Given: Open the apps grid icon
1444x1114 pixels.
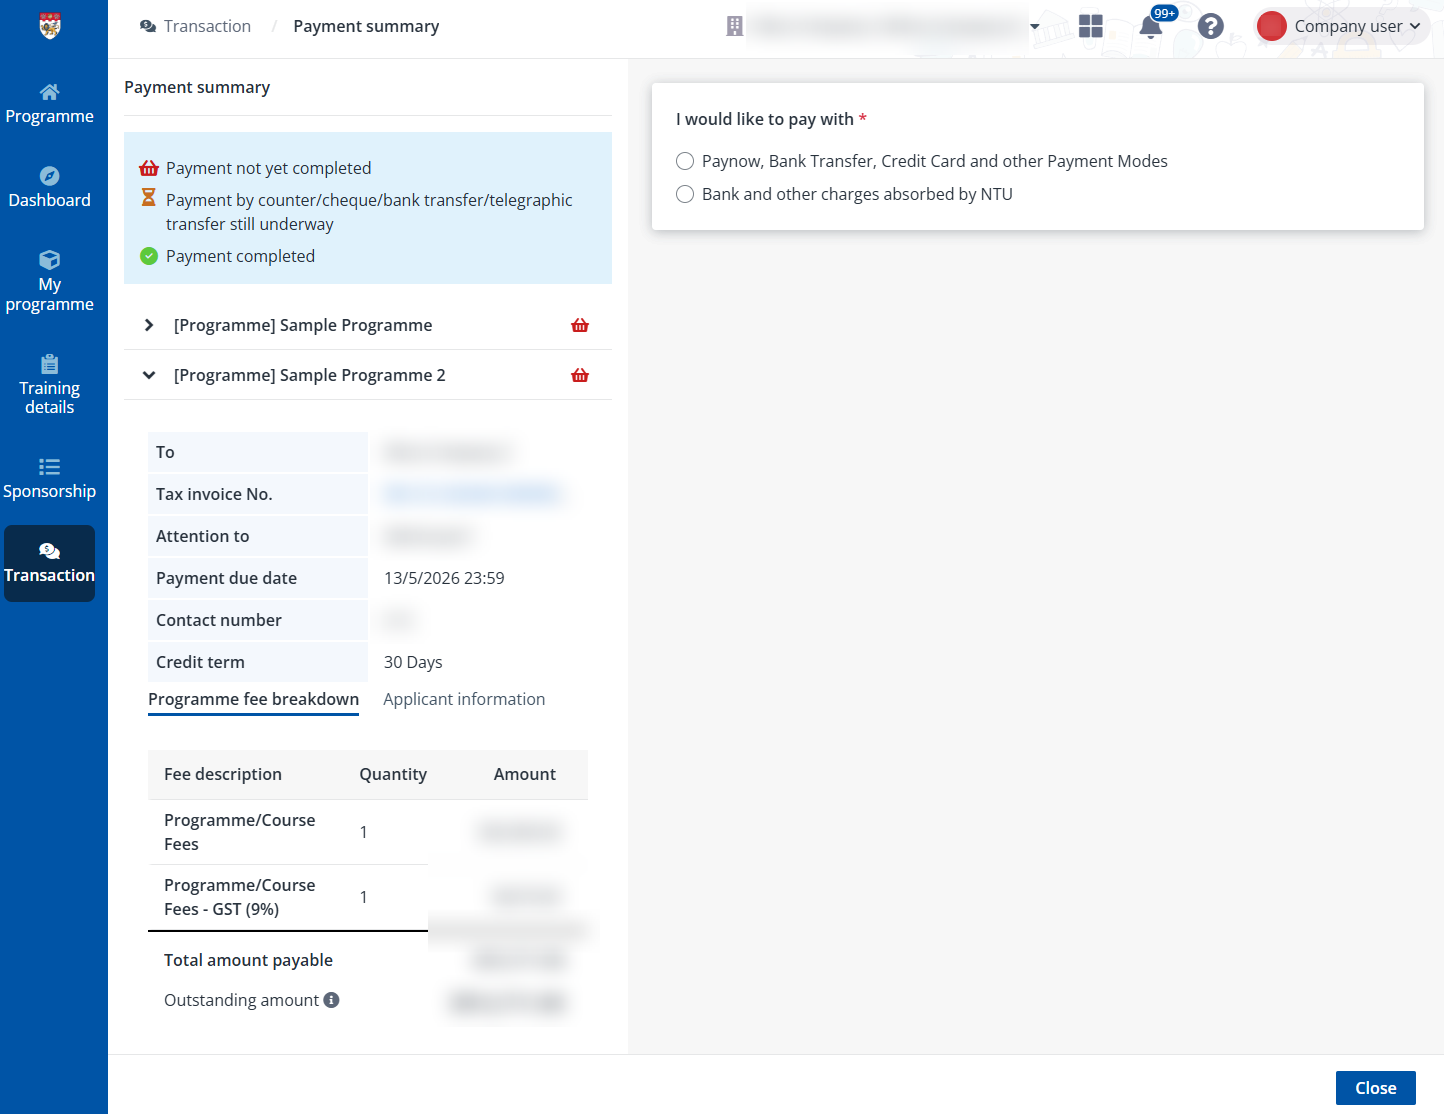Looking at the screenshot, I should (x=1091, y=26).
